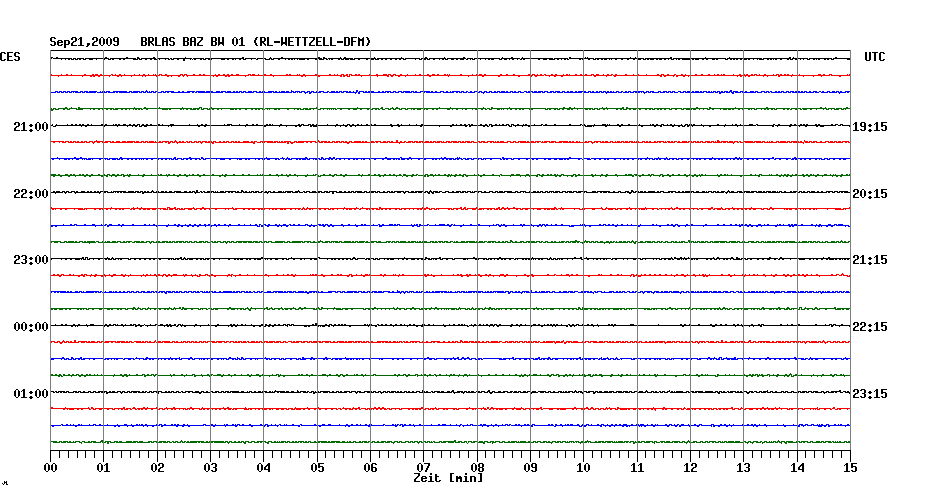Click the 21:00 time label on left axis

[30, 127]
